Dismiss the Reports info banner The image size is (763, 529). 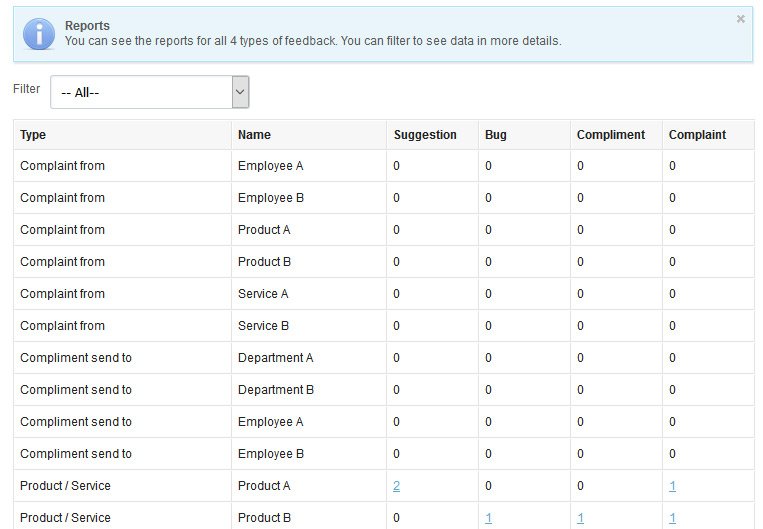(x=741, y=19)
